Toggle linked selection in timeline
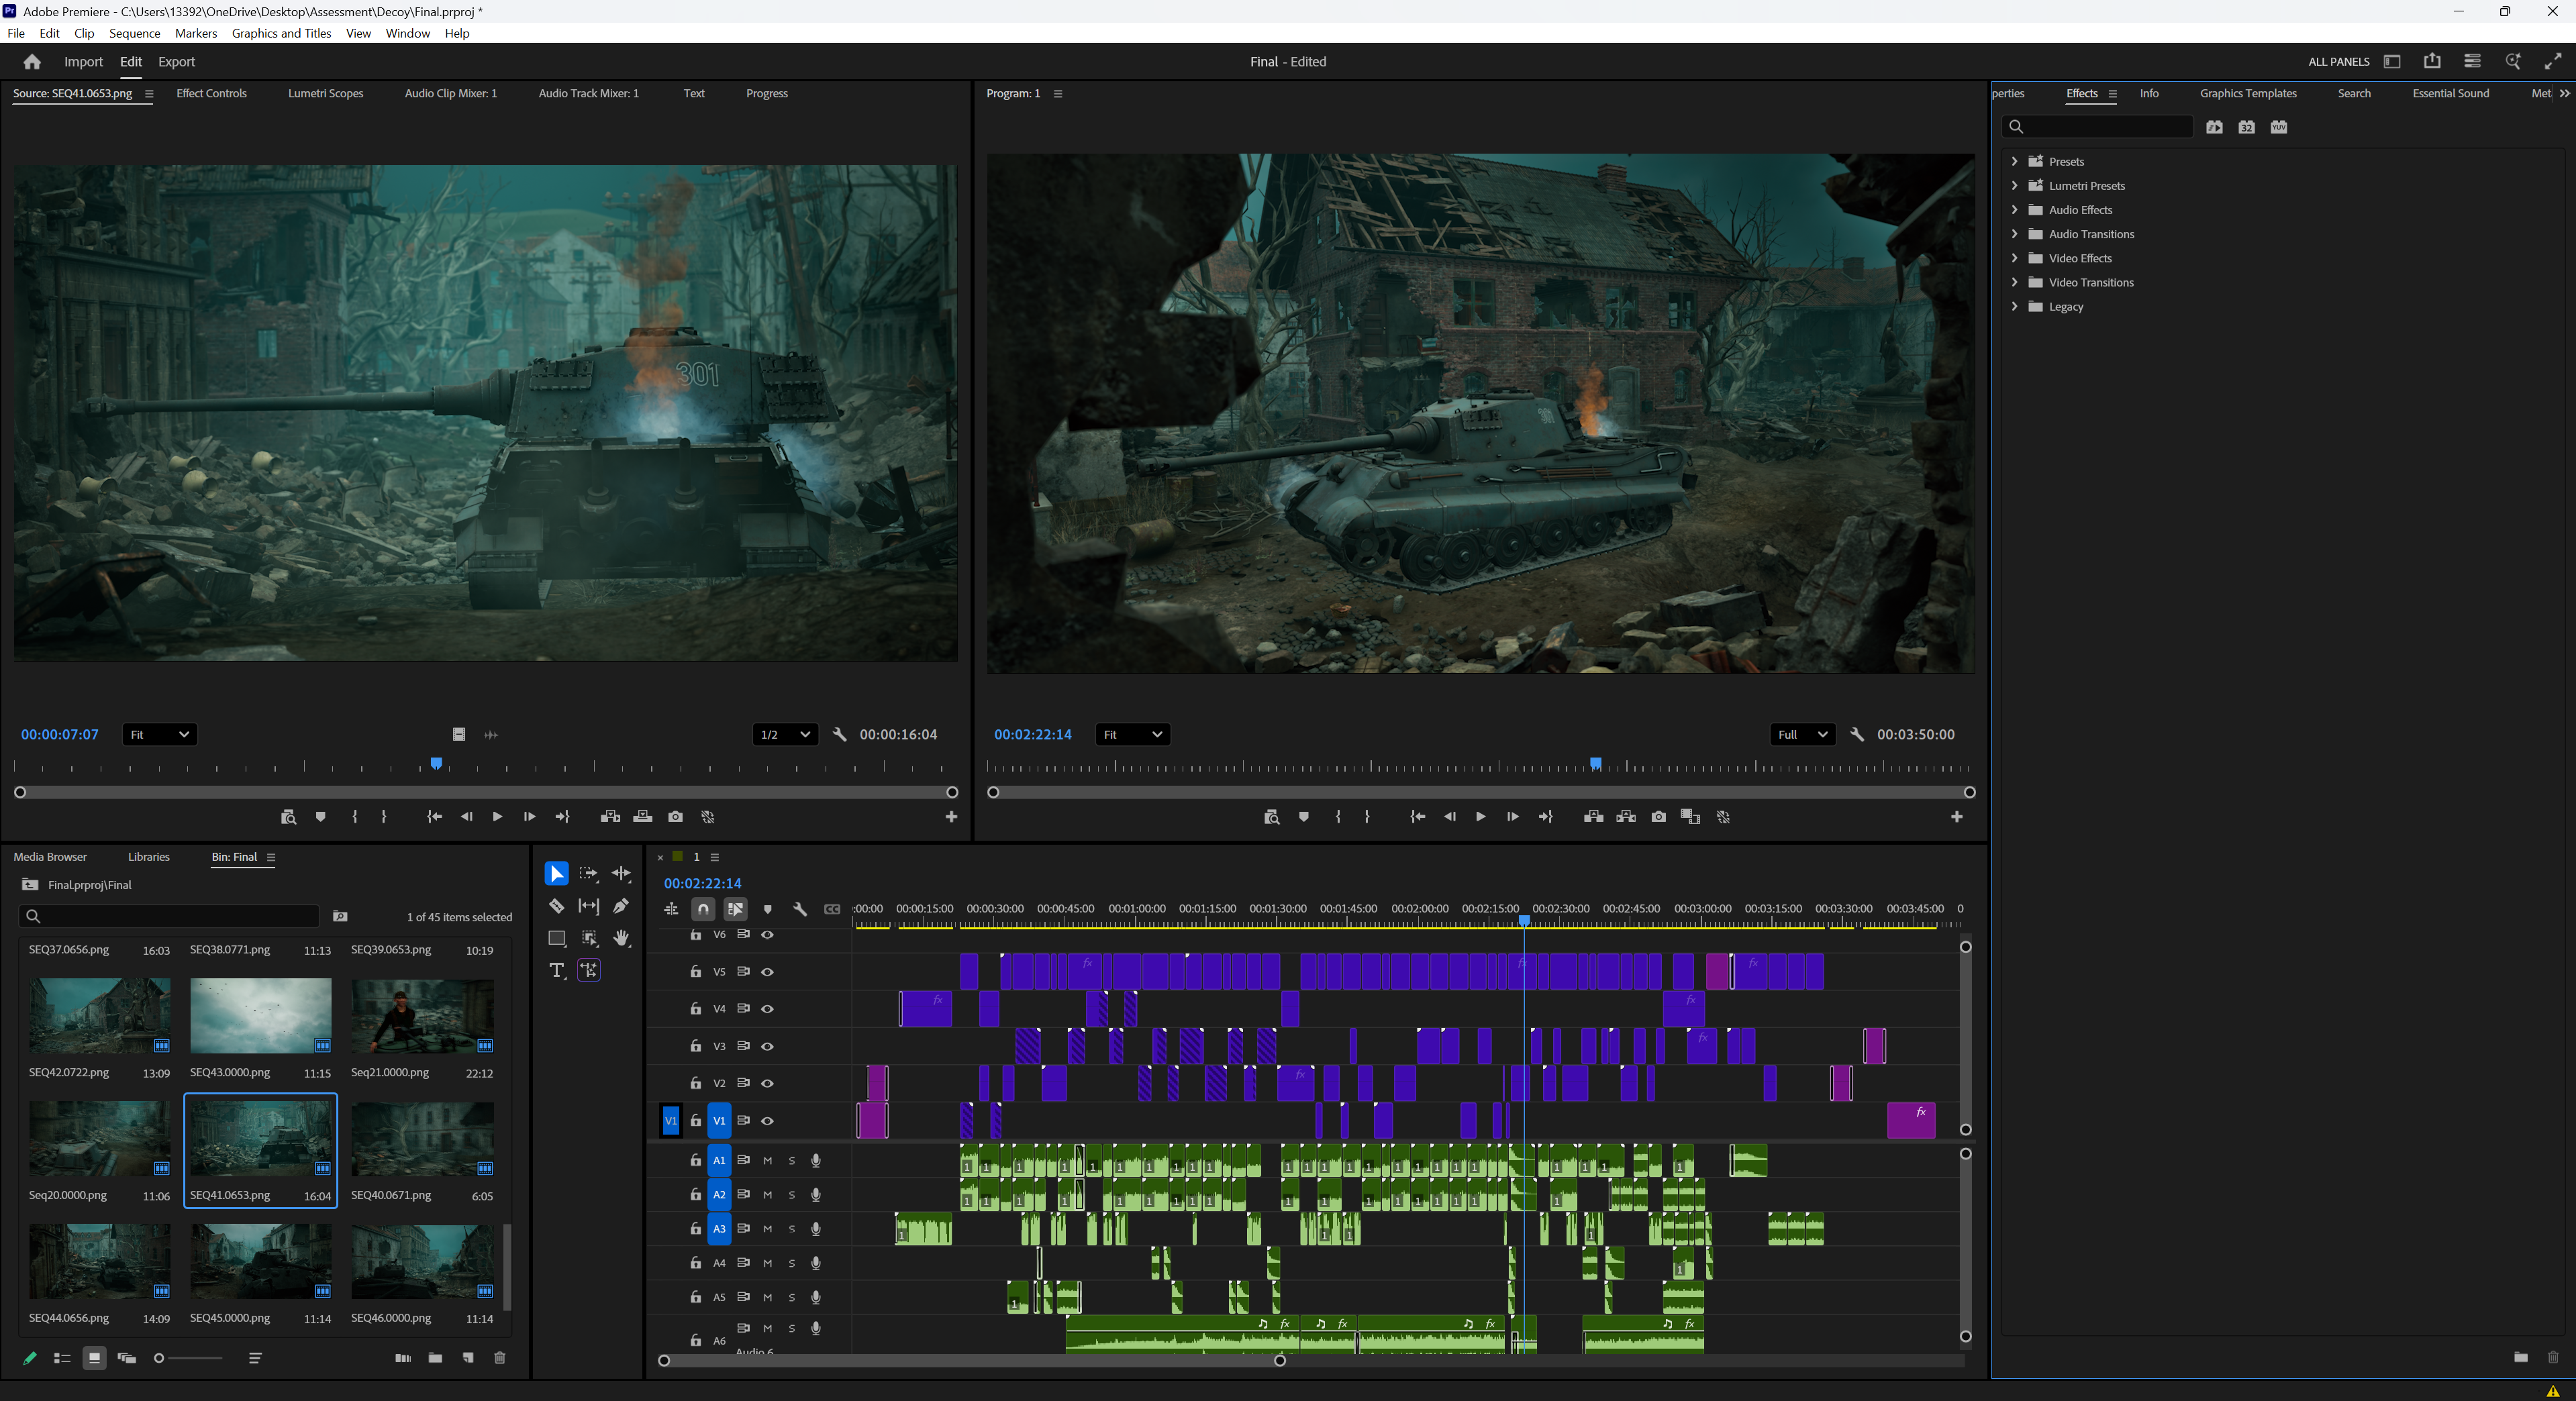The image size is (2576, 1401). point(735,909)
